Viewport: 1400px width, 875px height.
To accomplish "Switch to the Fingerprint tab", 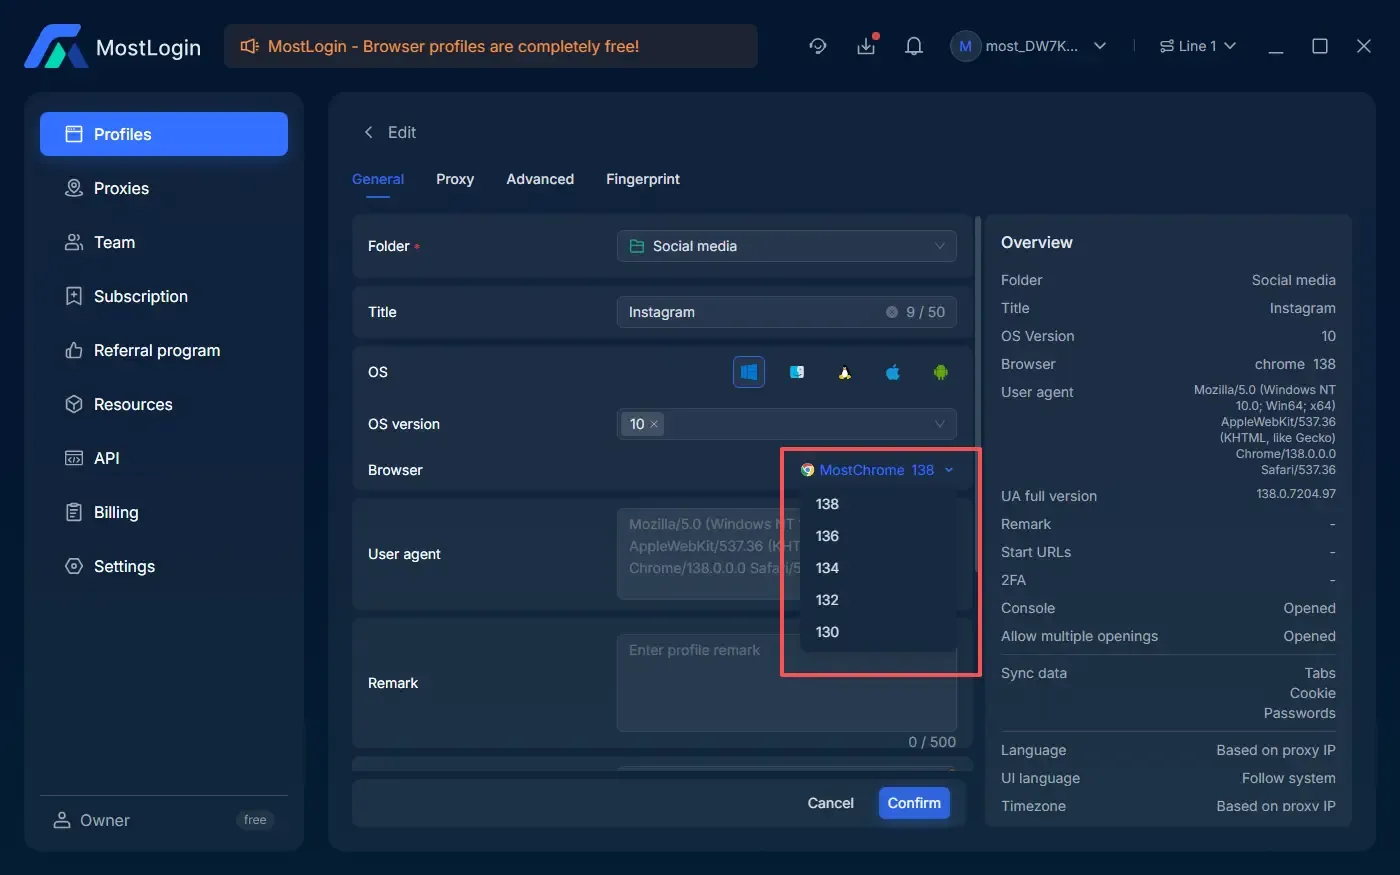I will [x=643, y=179].
